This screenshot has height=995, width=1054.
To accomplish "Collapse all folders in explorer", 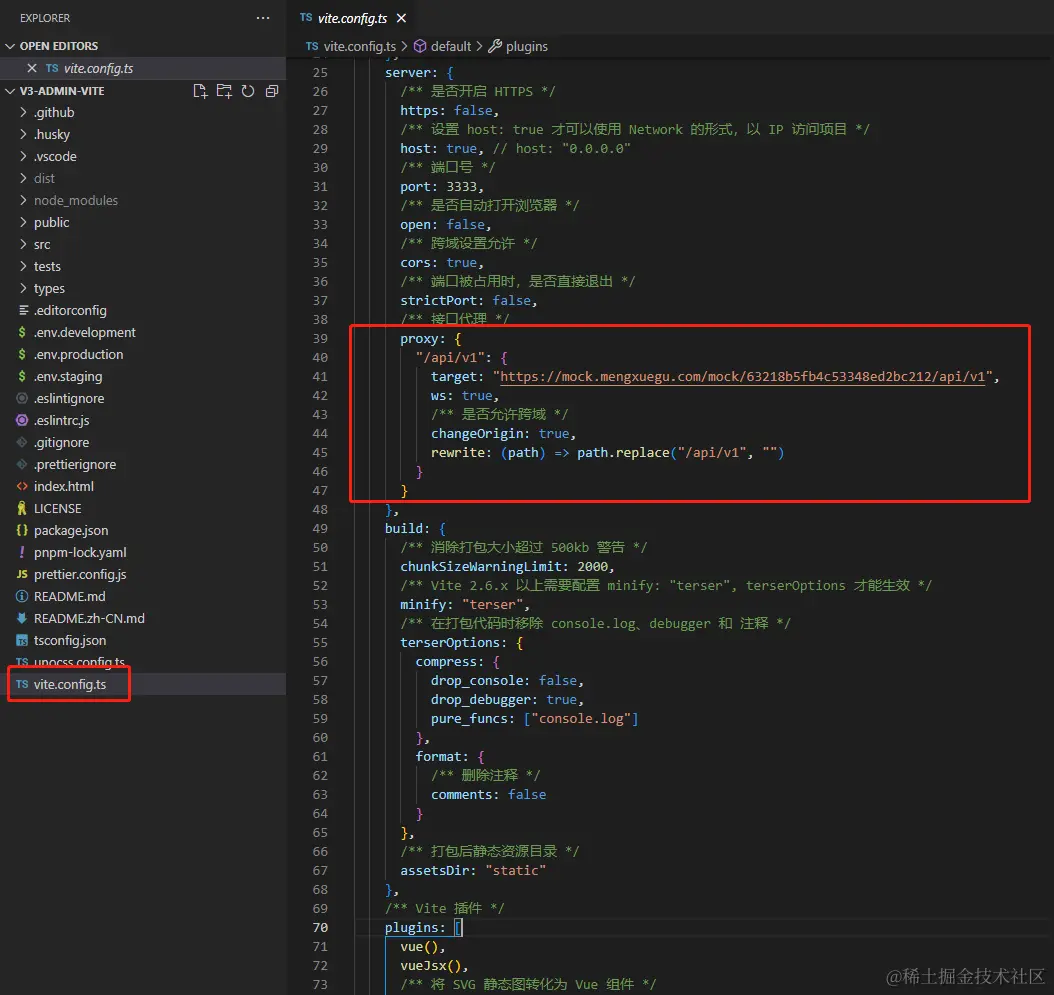I will [x=272, y=91].
